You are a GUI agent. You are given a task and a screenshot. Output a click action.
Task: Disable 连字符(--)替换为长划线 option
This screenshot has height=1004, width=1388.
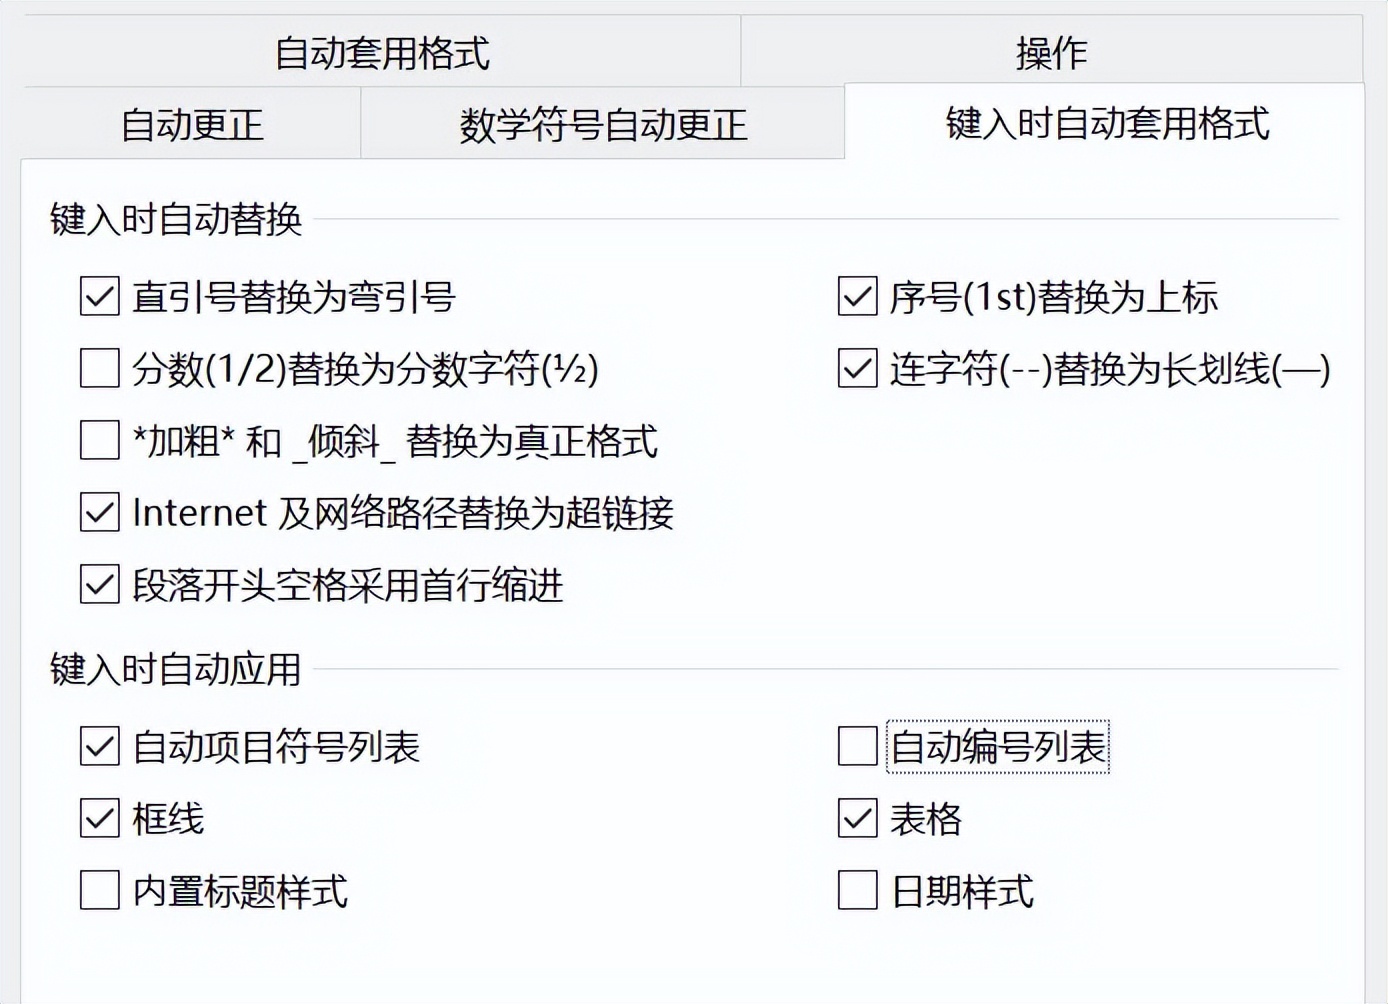[x=857, y=368]
